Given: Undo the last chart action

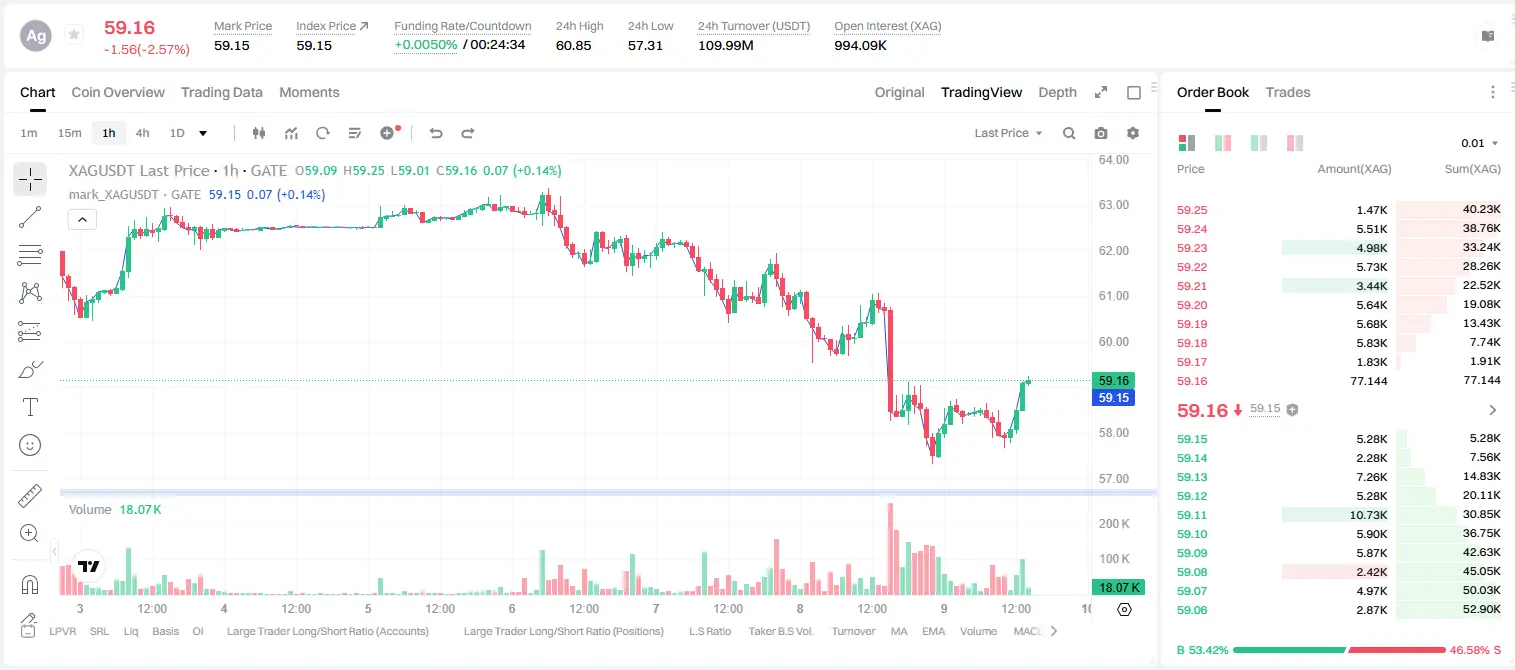Looking at the screenshot, I should tap(435, 133).
